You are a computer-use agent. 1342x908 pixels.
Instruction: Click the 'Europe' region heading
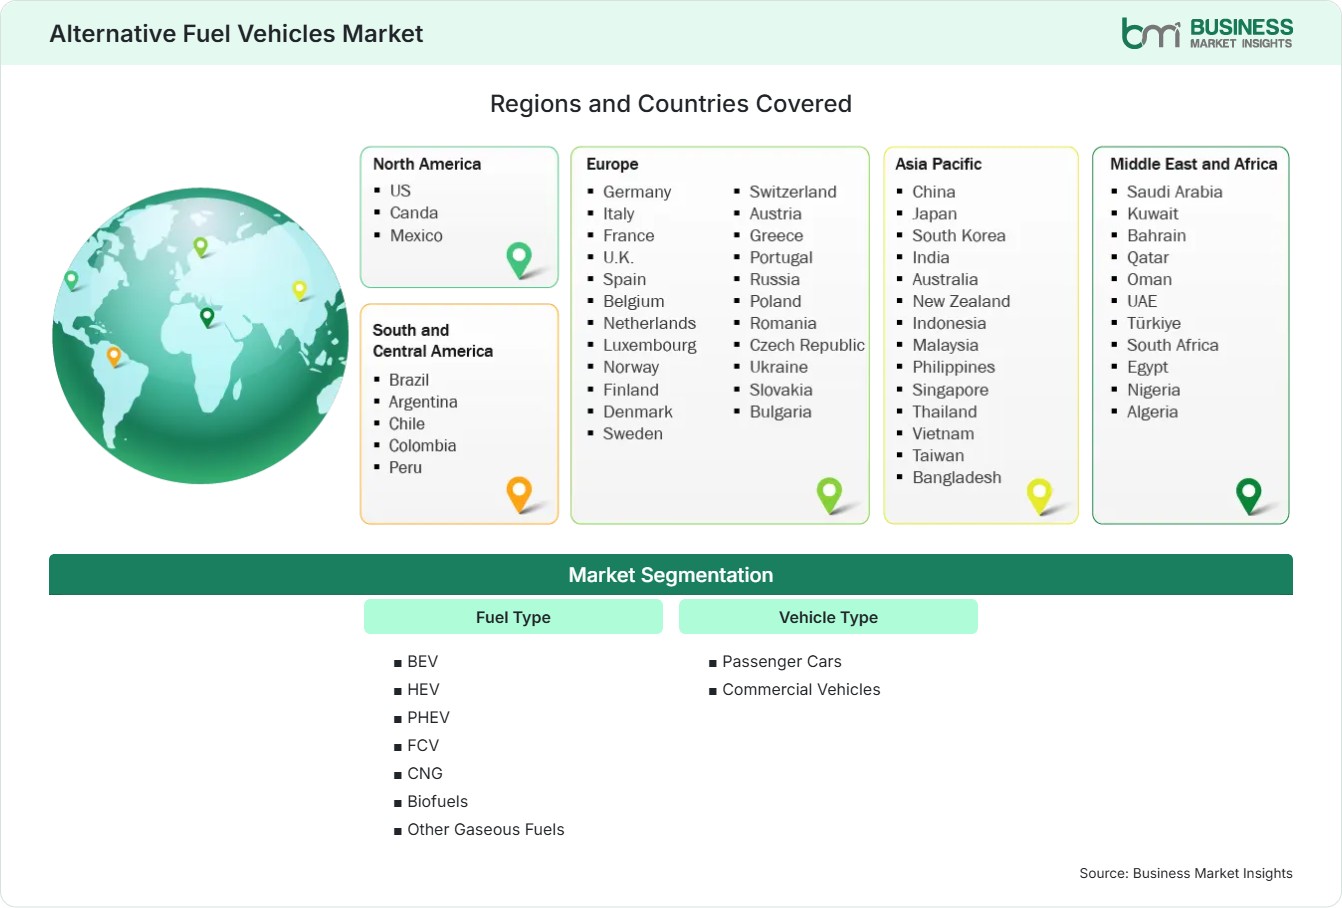(612, 164)
